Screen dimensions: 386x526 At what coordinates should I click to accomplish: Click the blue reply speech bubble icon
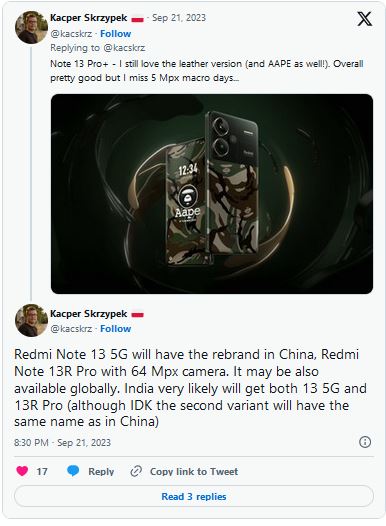[73, 471]
